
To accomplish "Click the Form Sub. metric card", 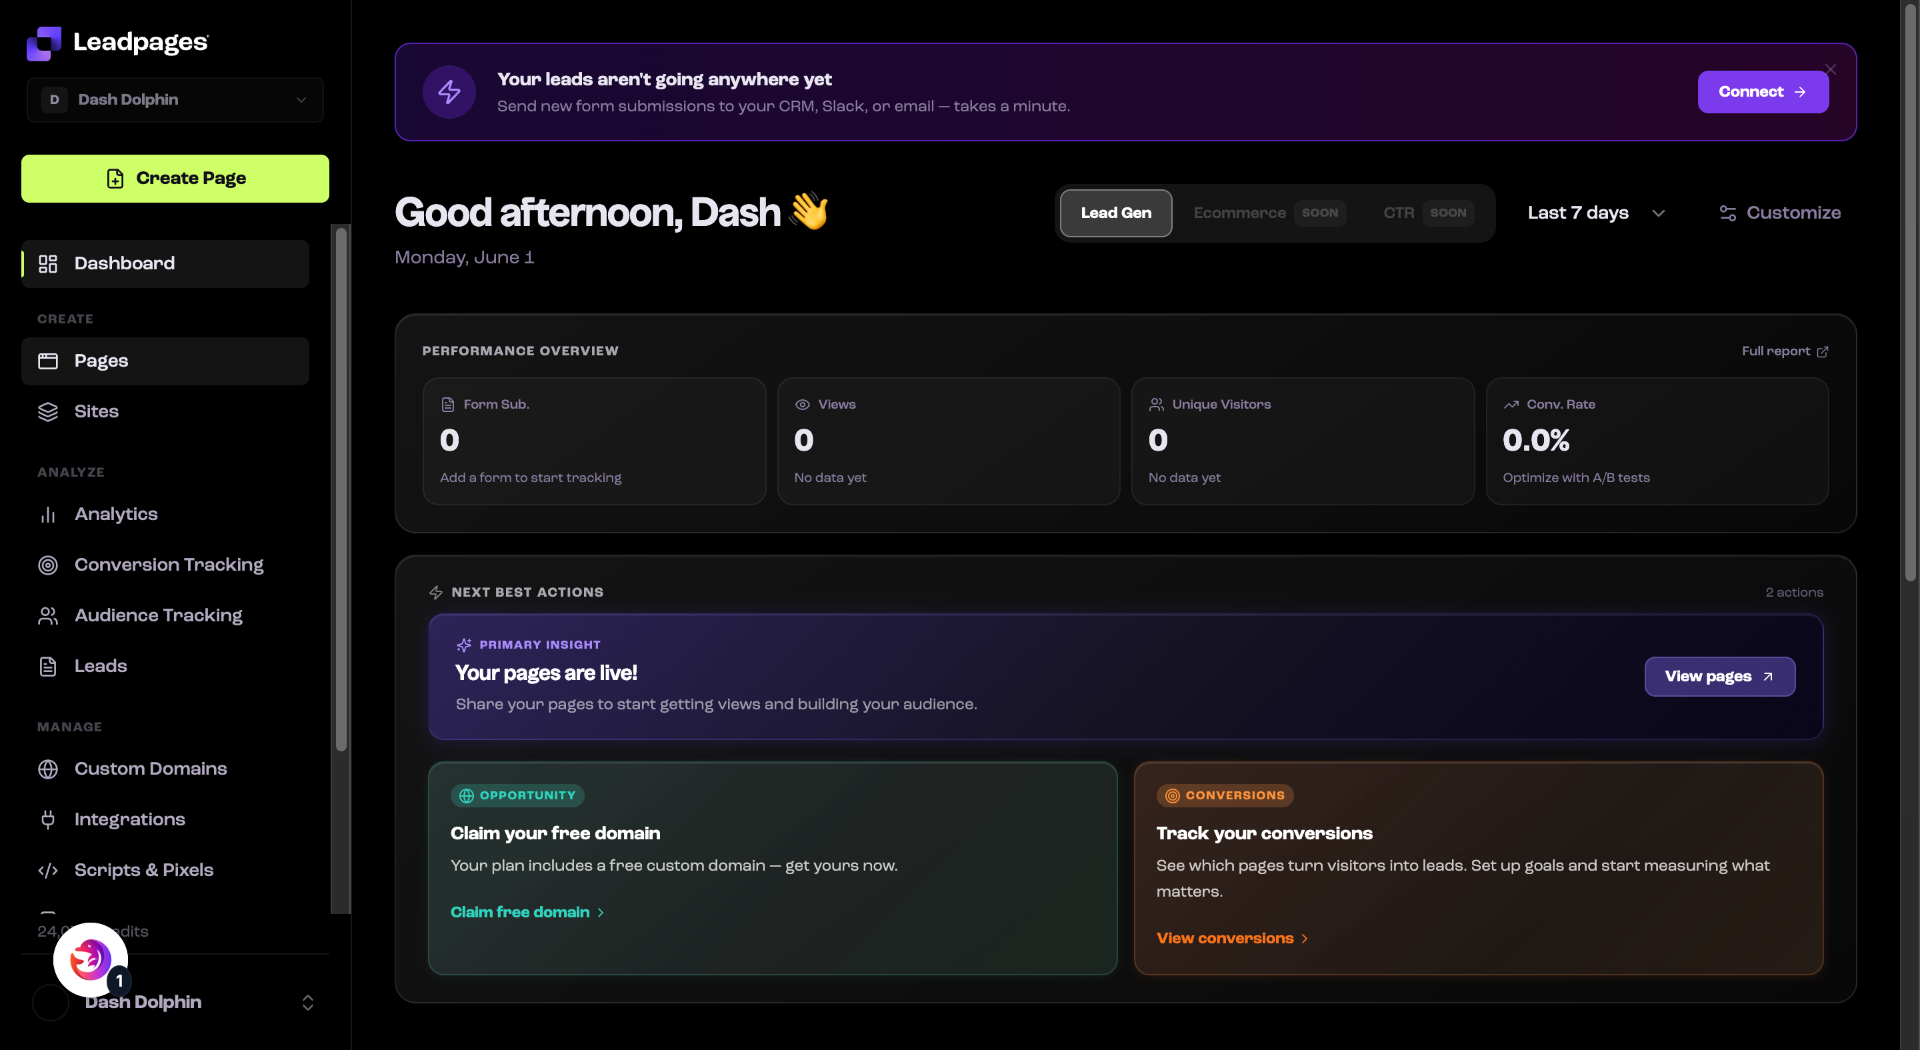I will [594, 441].
